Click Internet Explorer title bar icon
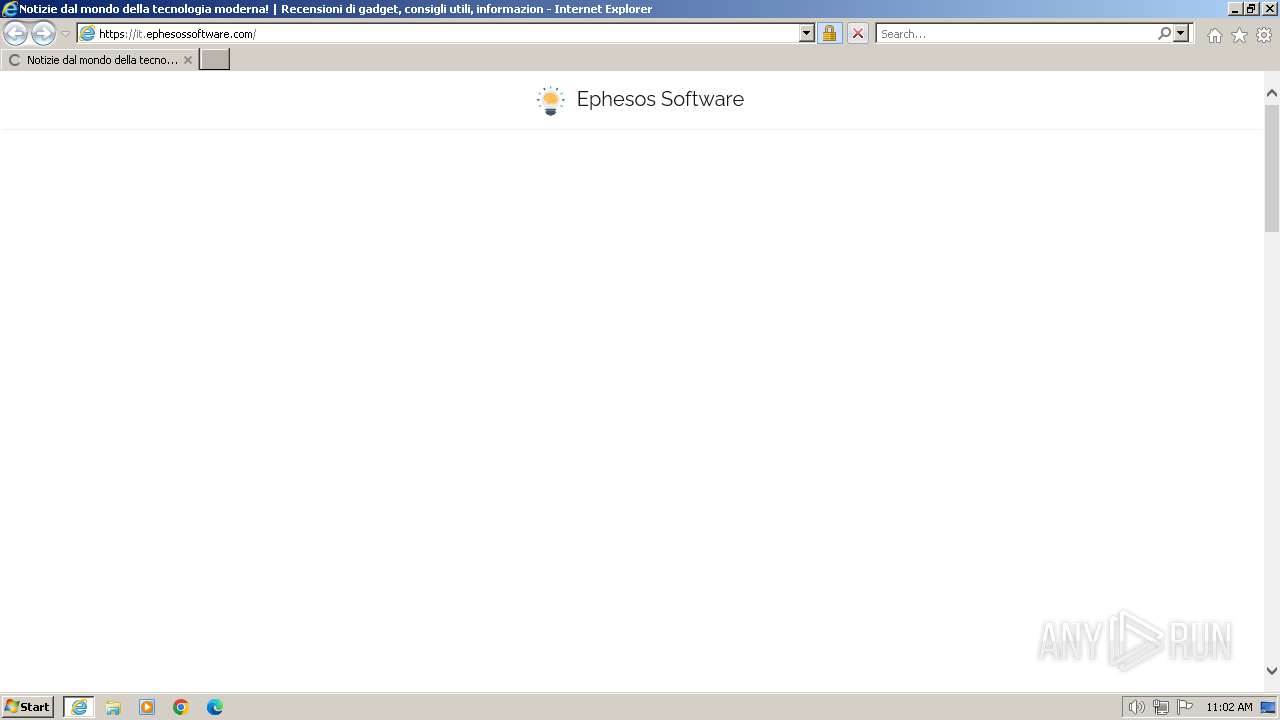Screen dimensions: 1280x720 point(10,9)
